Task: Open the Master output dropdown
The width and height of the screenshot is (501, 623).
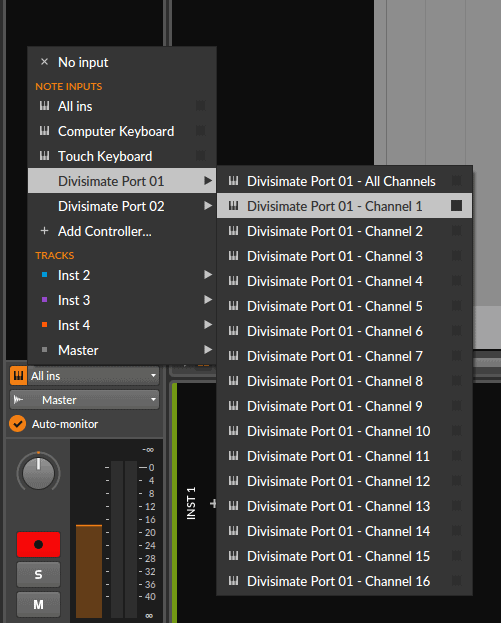Action: (x=85, y=399)
